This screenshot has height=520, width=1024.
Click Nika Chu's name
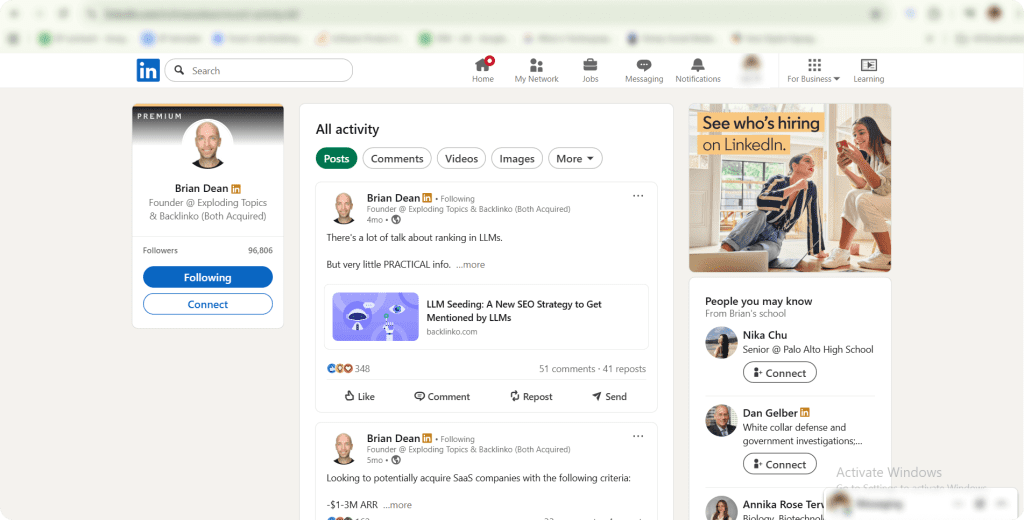(765, 335)
